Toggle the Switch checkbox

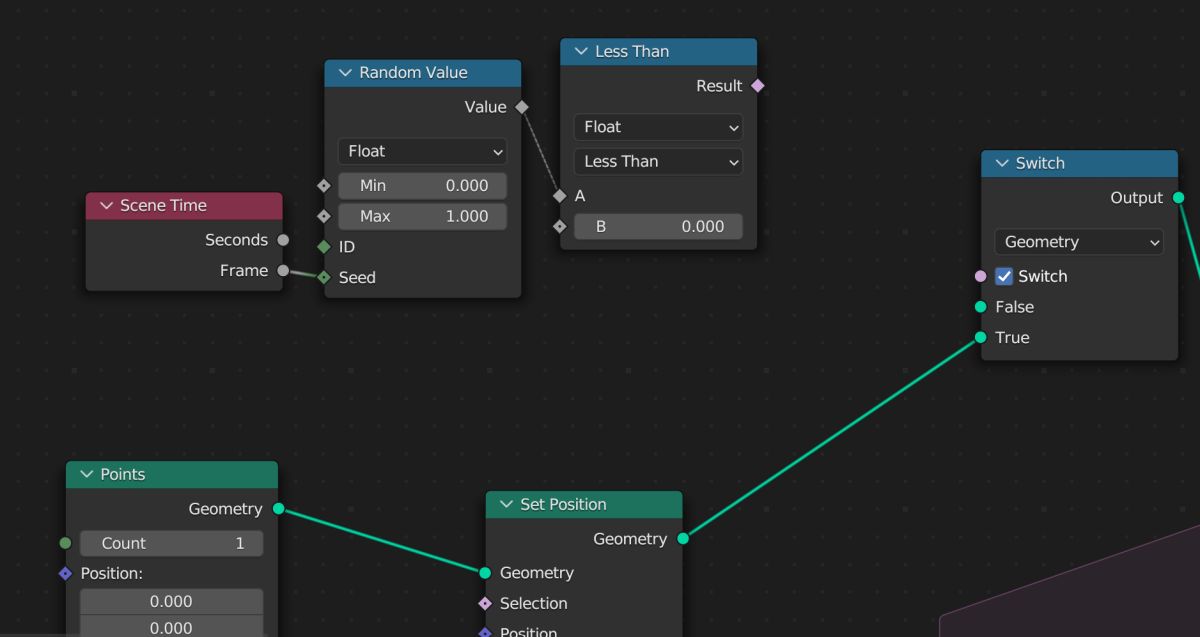pos(1005,277)
